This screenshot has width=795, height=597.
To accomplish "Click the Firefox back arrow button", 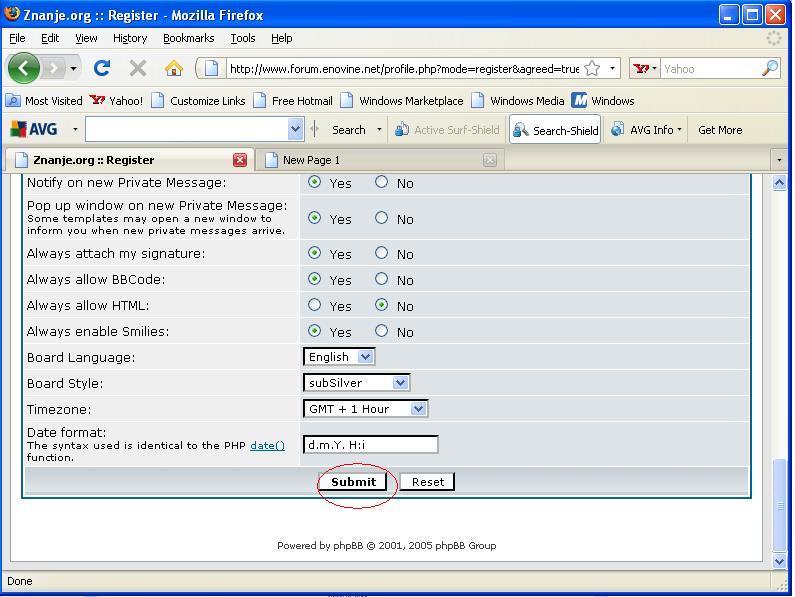I will [24, 68].
